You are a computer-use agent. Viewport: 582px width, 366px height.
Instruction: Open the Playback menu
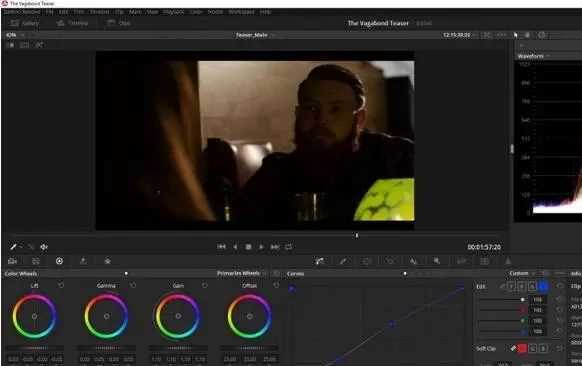173,12
